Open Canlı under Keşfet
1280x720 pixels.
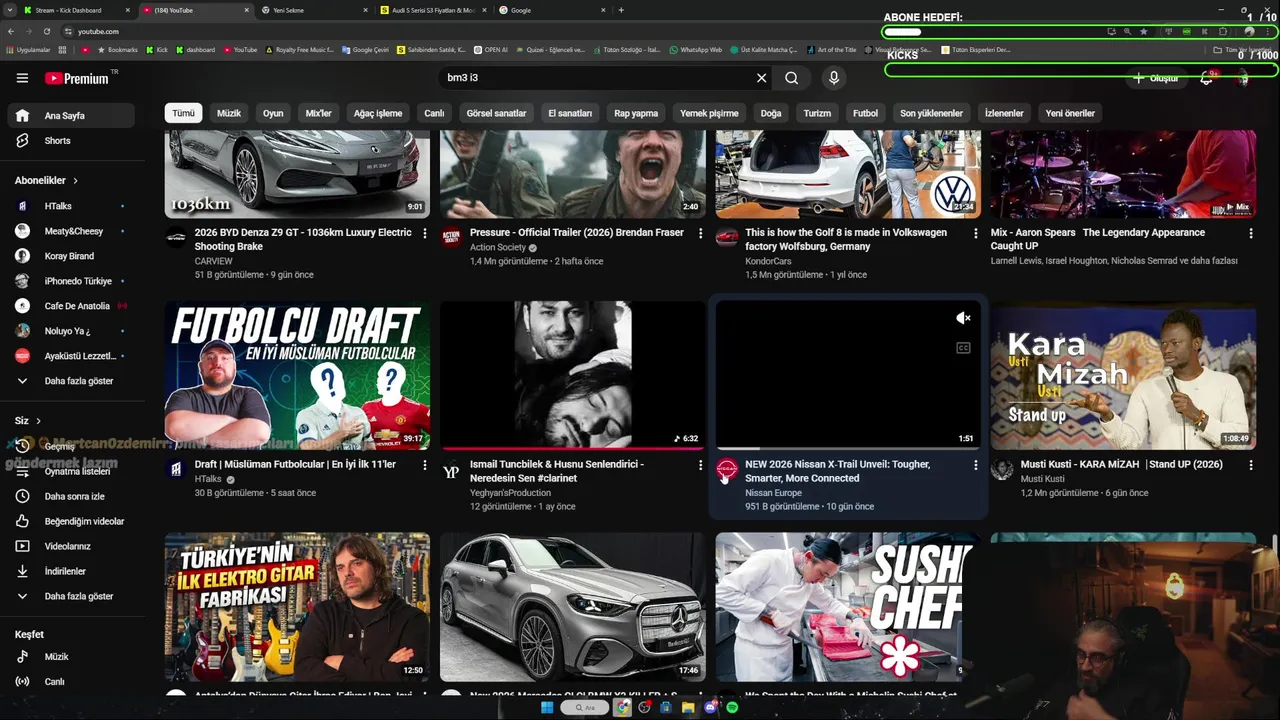(69, 682)
